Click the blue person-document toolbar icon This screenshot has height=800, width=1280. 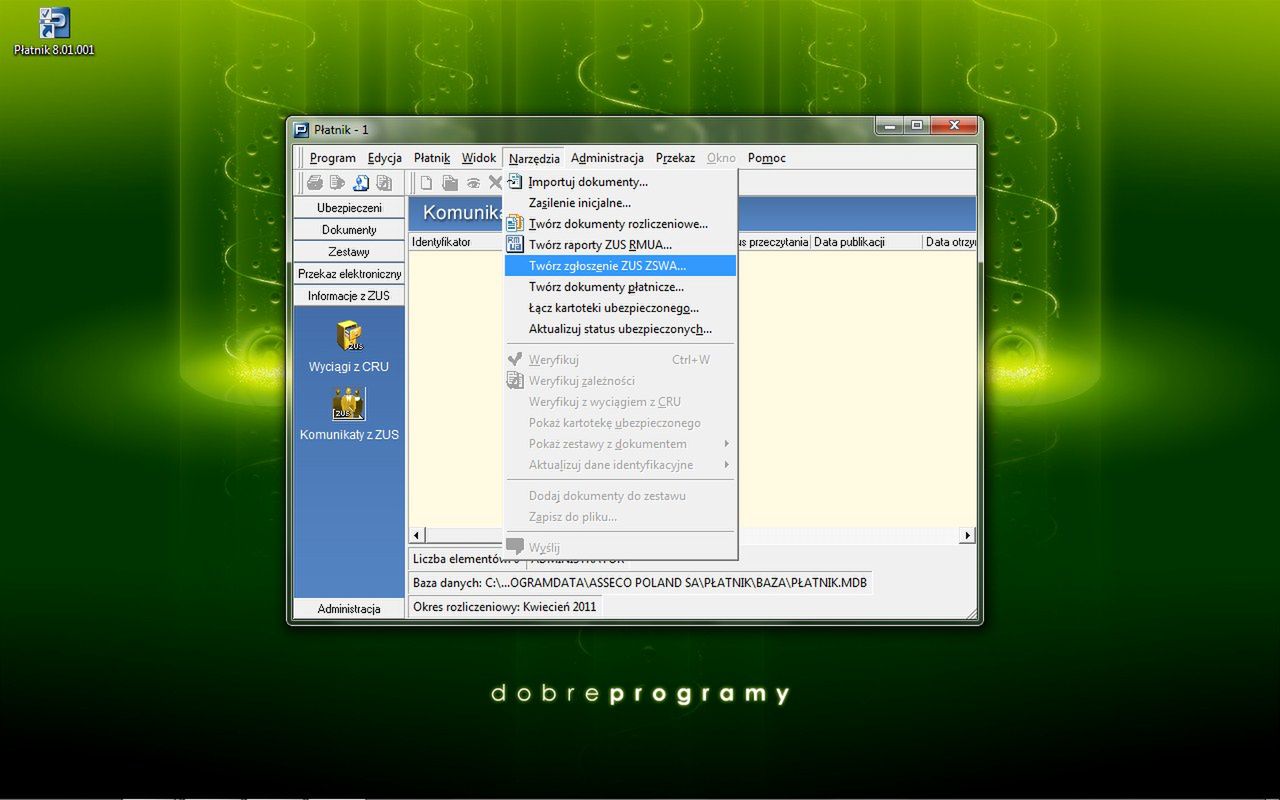click(360, 183)
